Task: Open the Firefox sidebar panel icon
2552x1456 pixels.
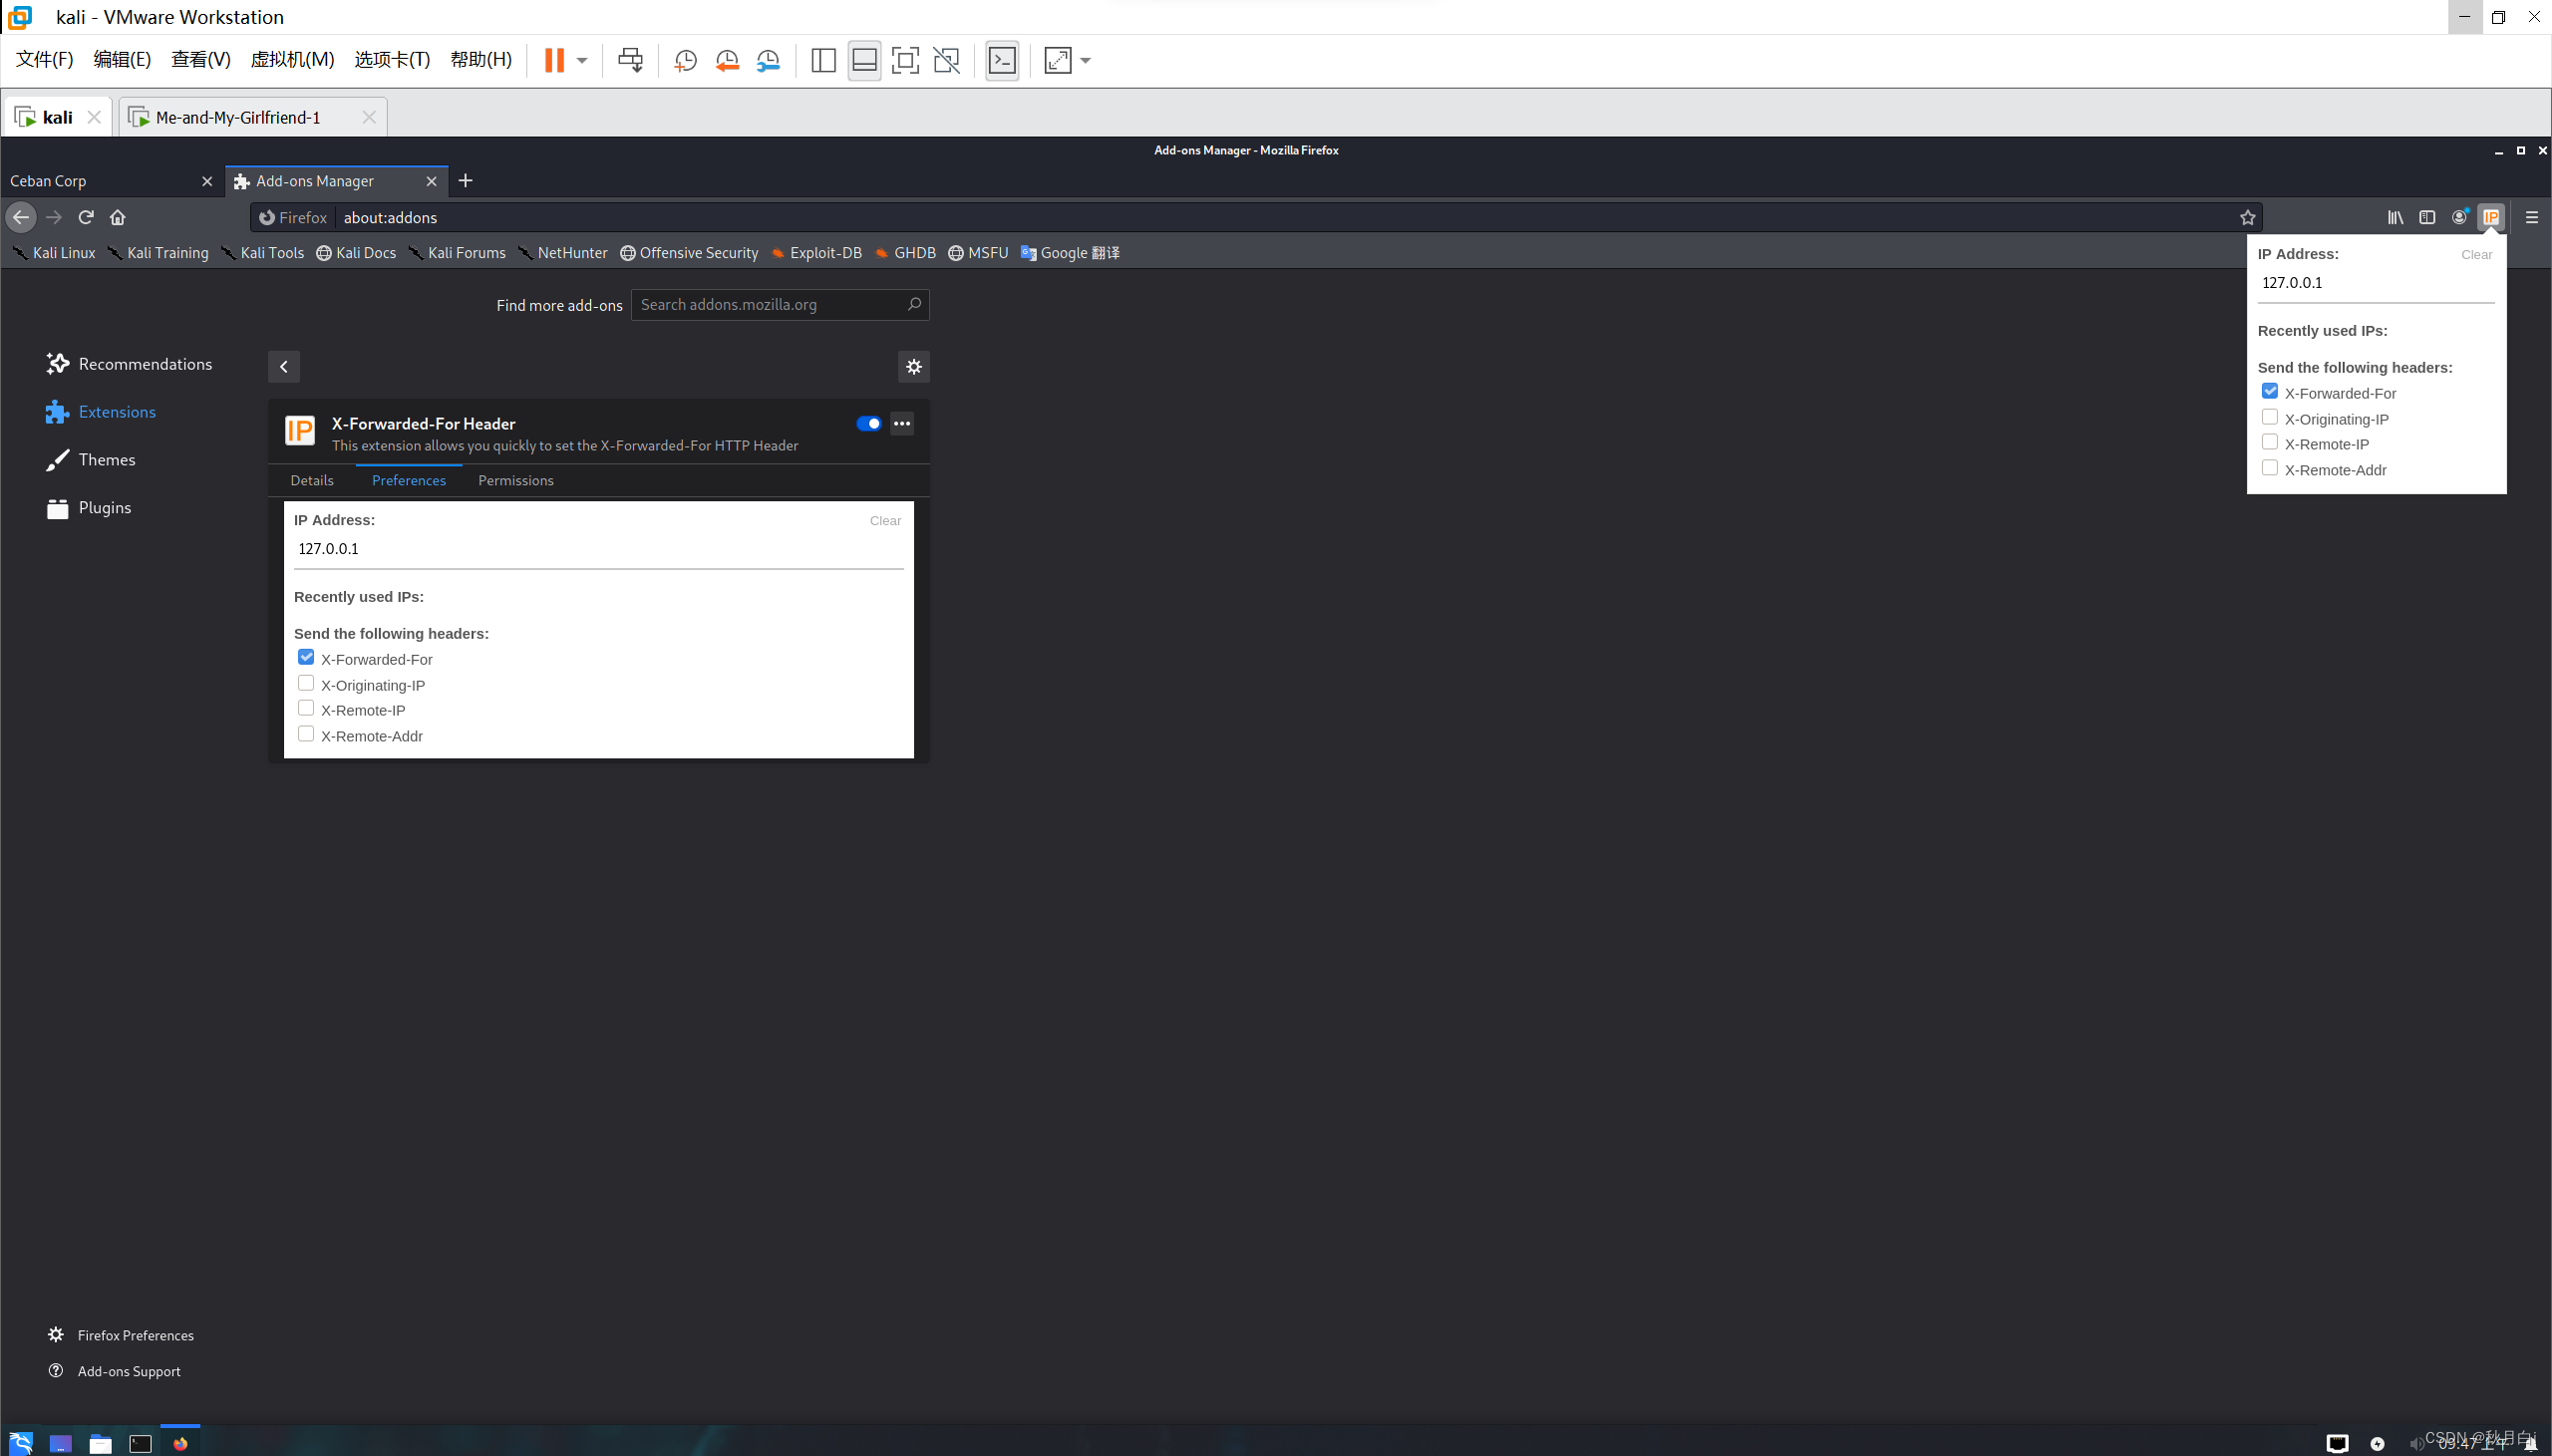Action: (x=2427, y=217)
